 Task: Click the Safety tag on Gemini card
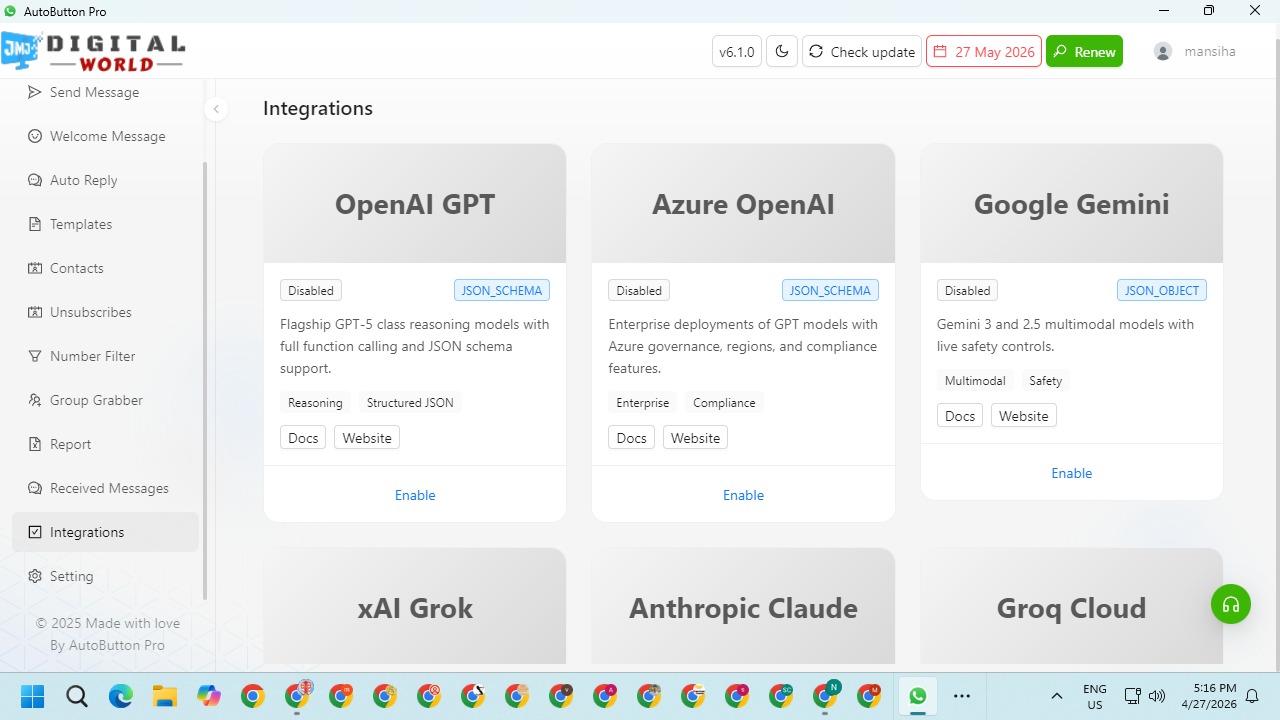point(1045,381)
